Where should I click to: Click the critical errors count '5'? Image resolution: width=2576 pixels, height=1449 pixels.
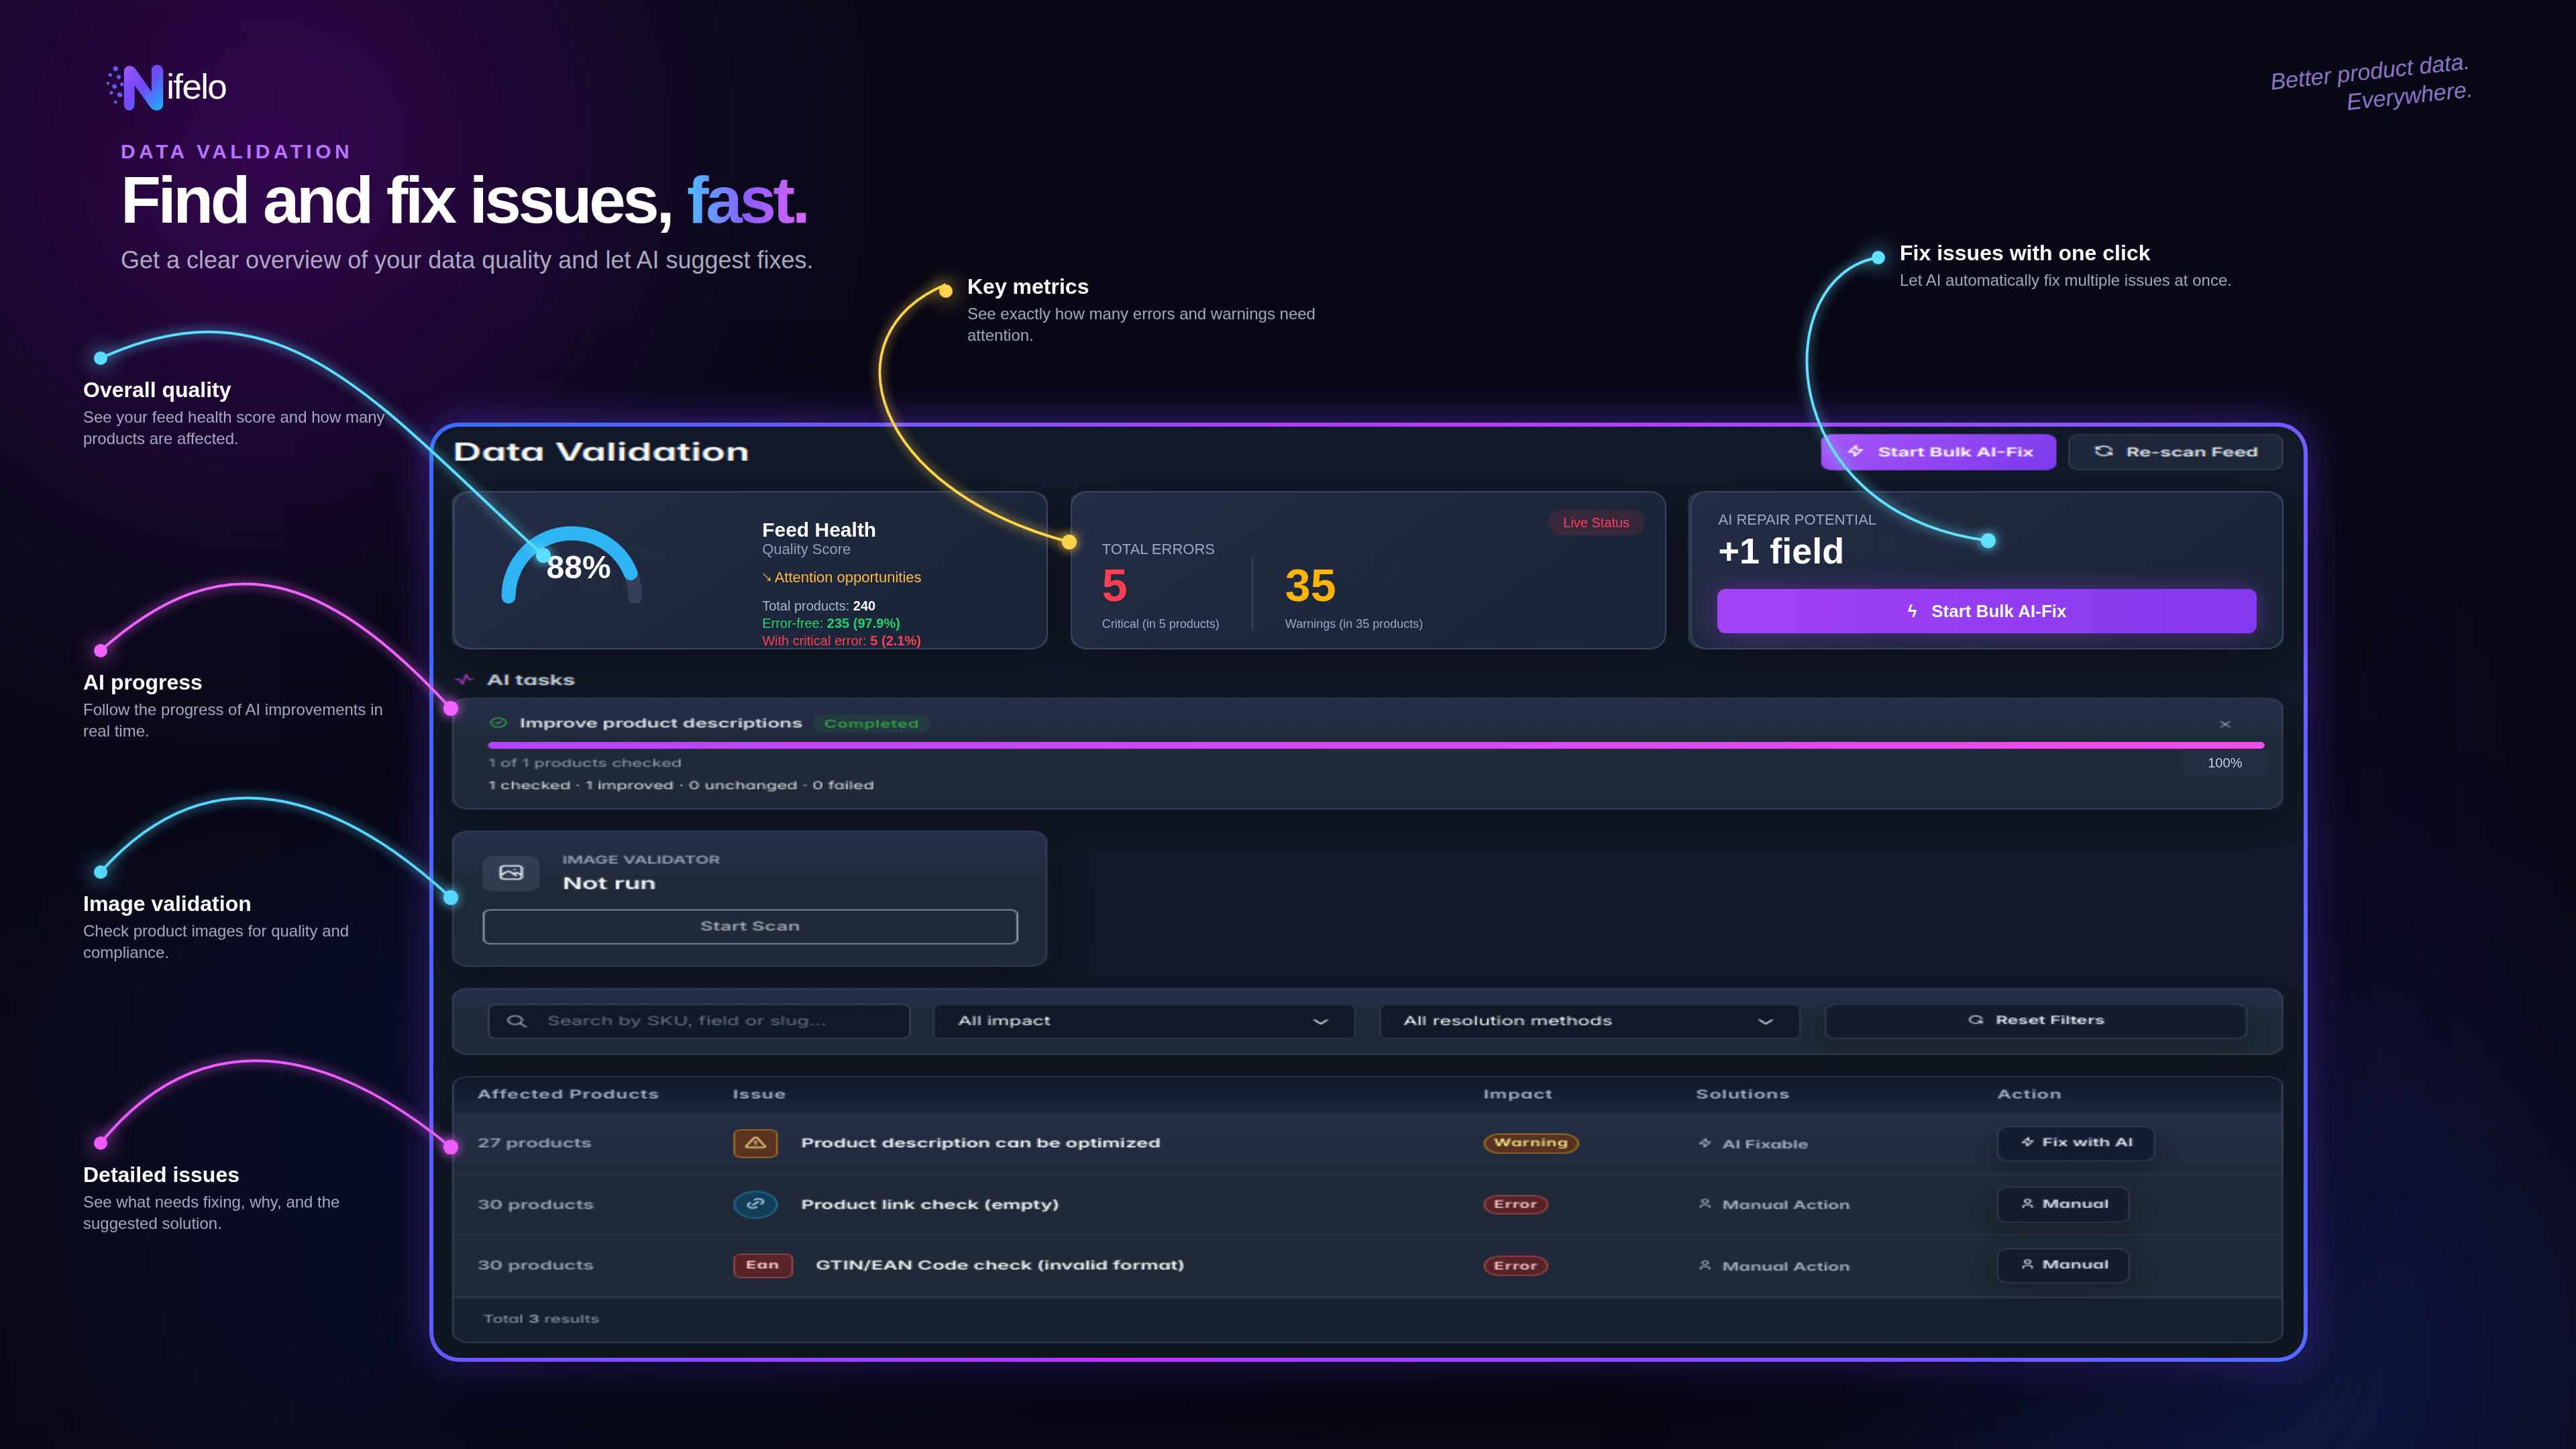click(x=1114, y=586)
